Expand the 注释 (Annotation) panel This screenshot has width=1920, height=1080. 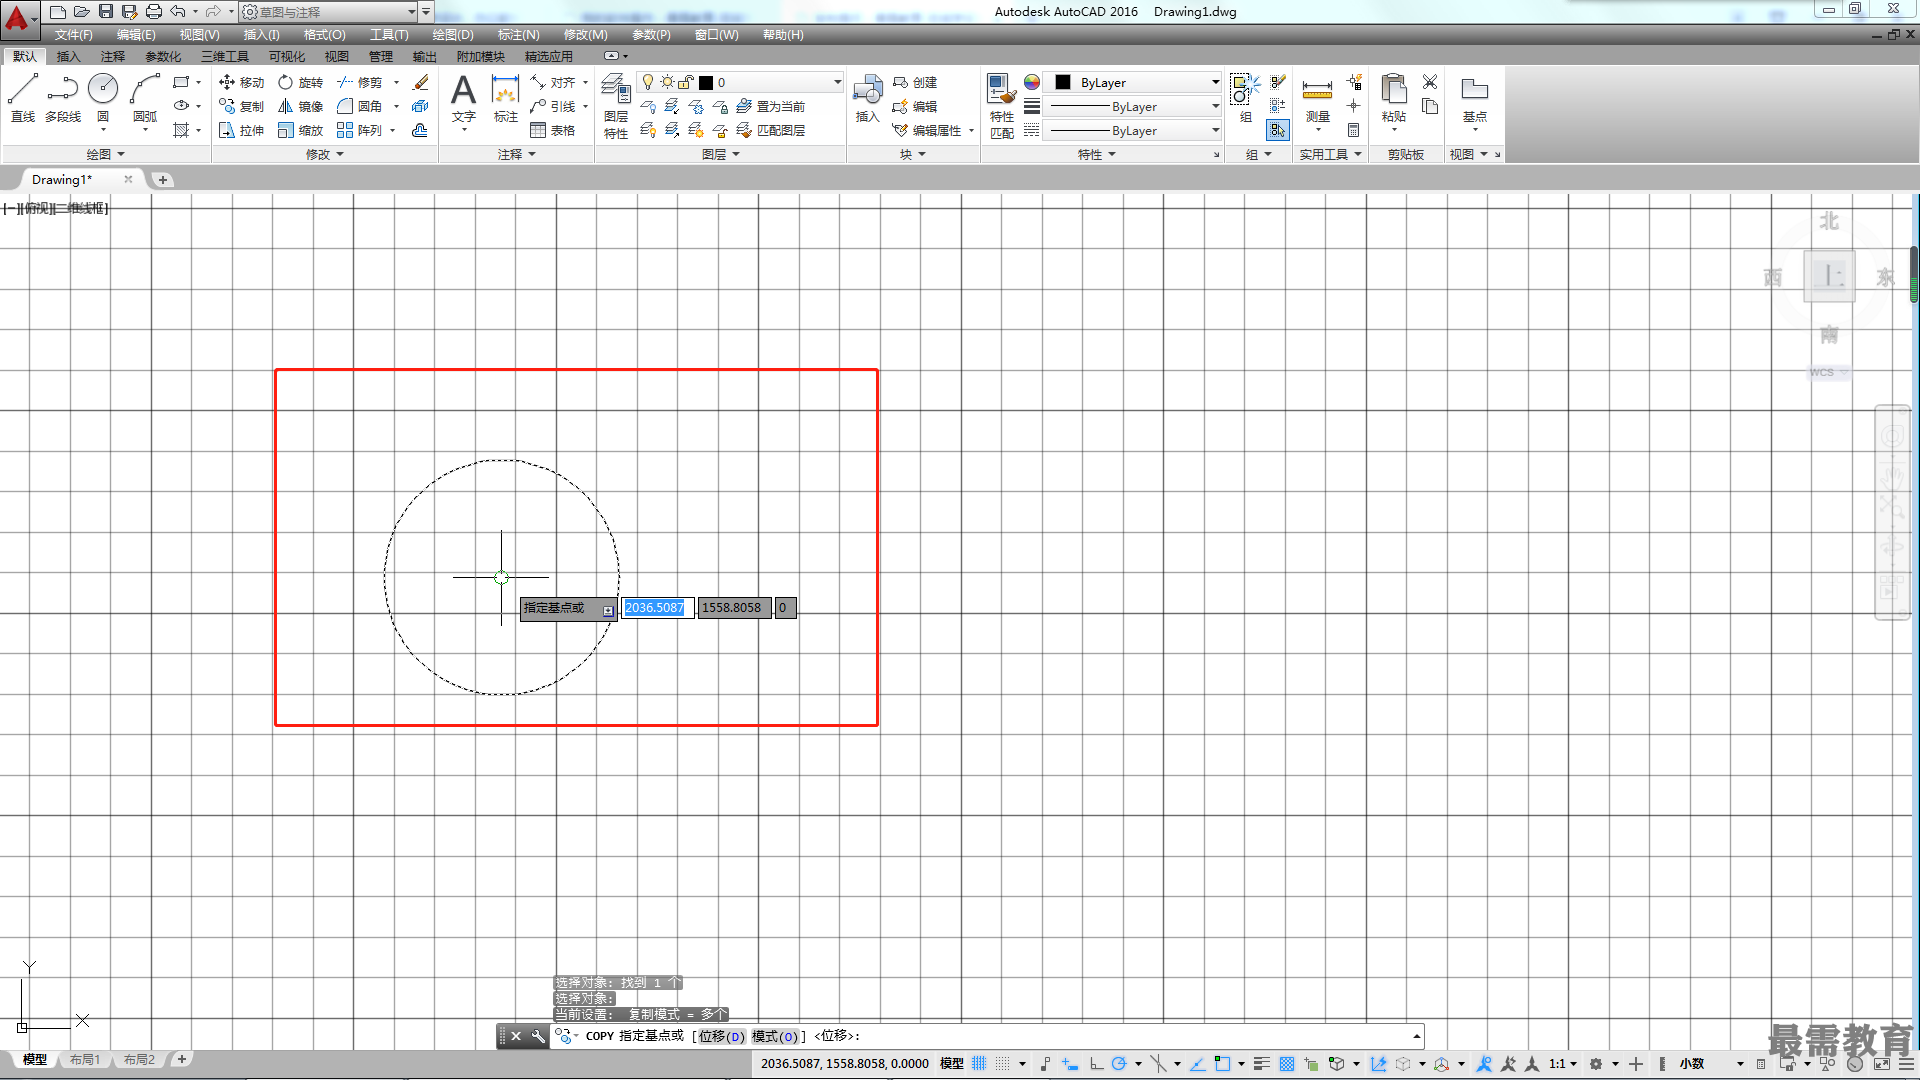pos(517,154)
